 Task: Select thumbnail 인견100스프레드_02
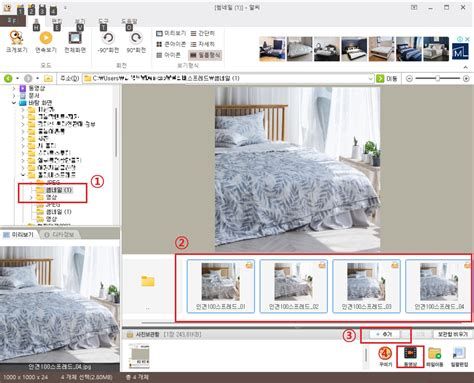coord(293,286)
